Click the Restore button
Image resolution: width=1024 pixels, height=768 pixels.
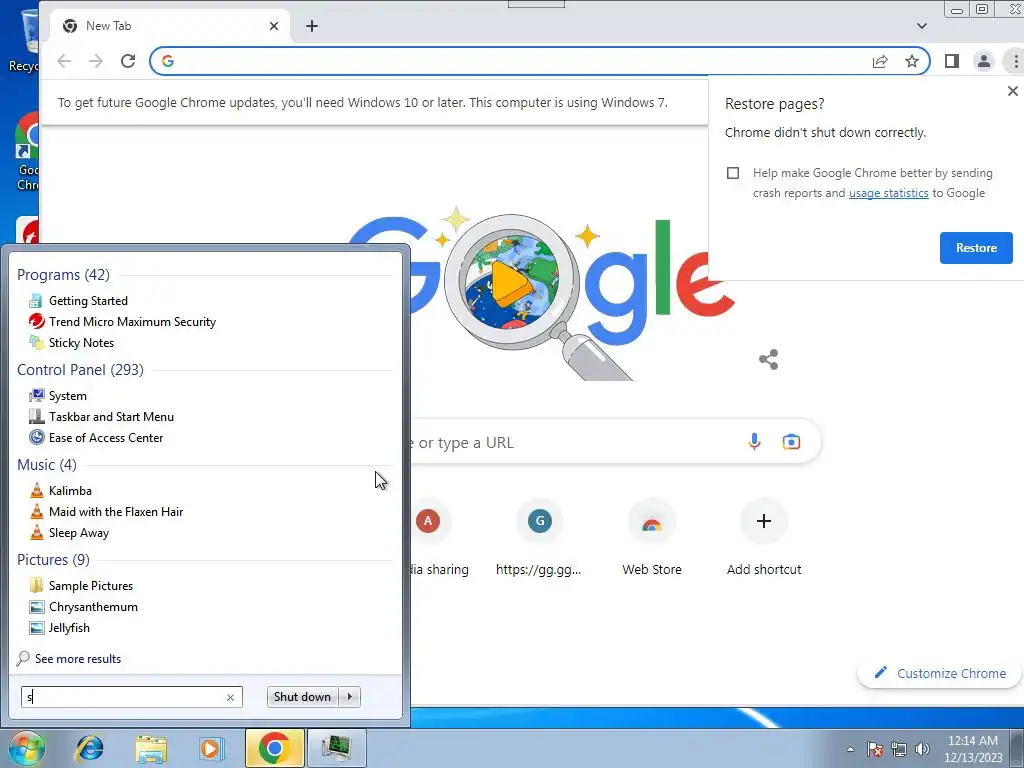tap(976, 248)
